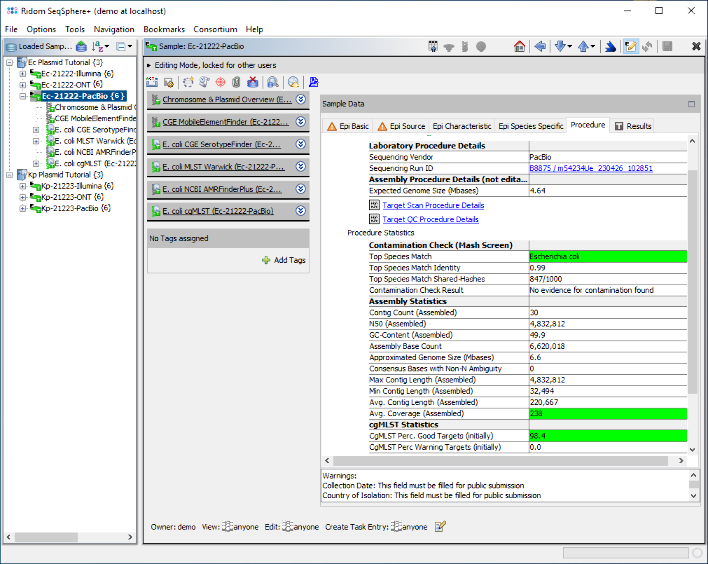The width and height of the screenshot is (708, 564).
Task: Open CGE MobileElementFinder result link
Action: 225,121
